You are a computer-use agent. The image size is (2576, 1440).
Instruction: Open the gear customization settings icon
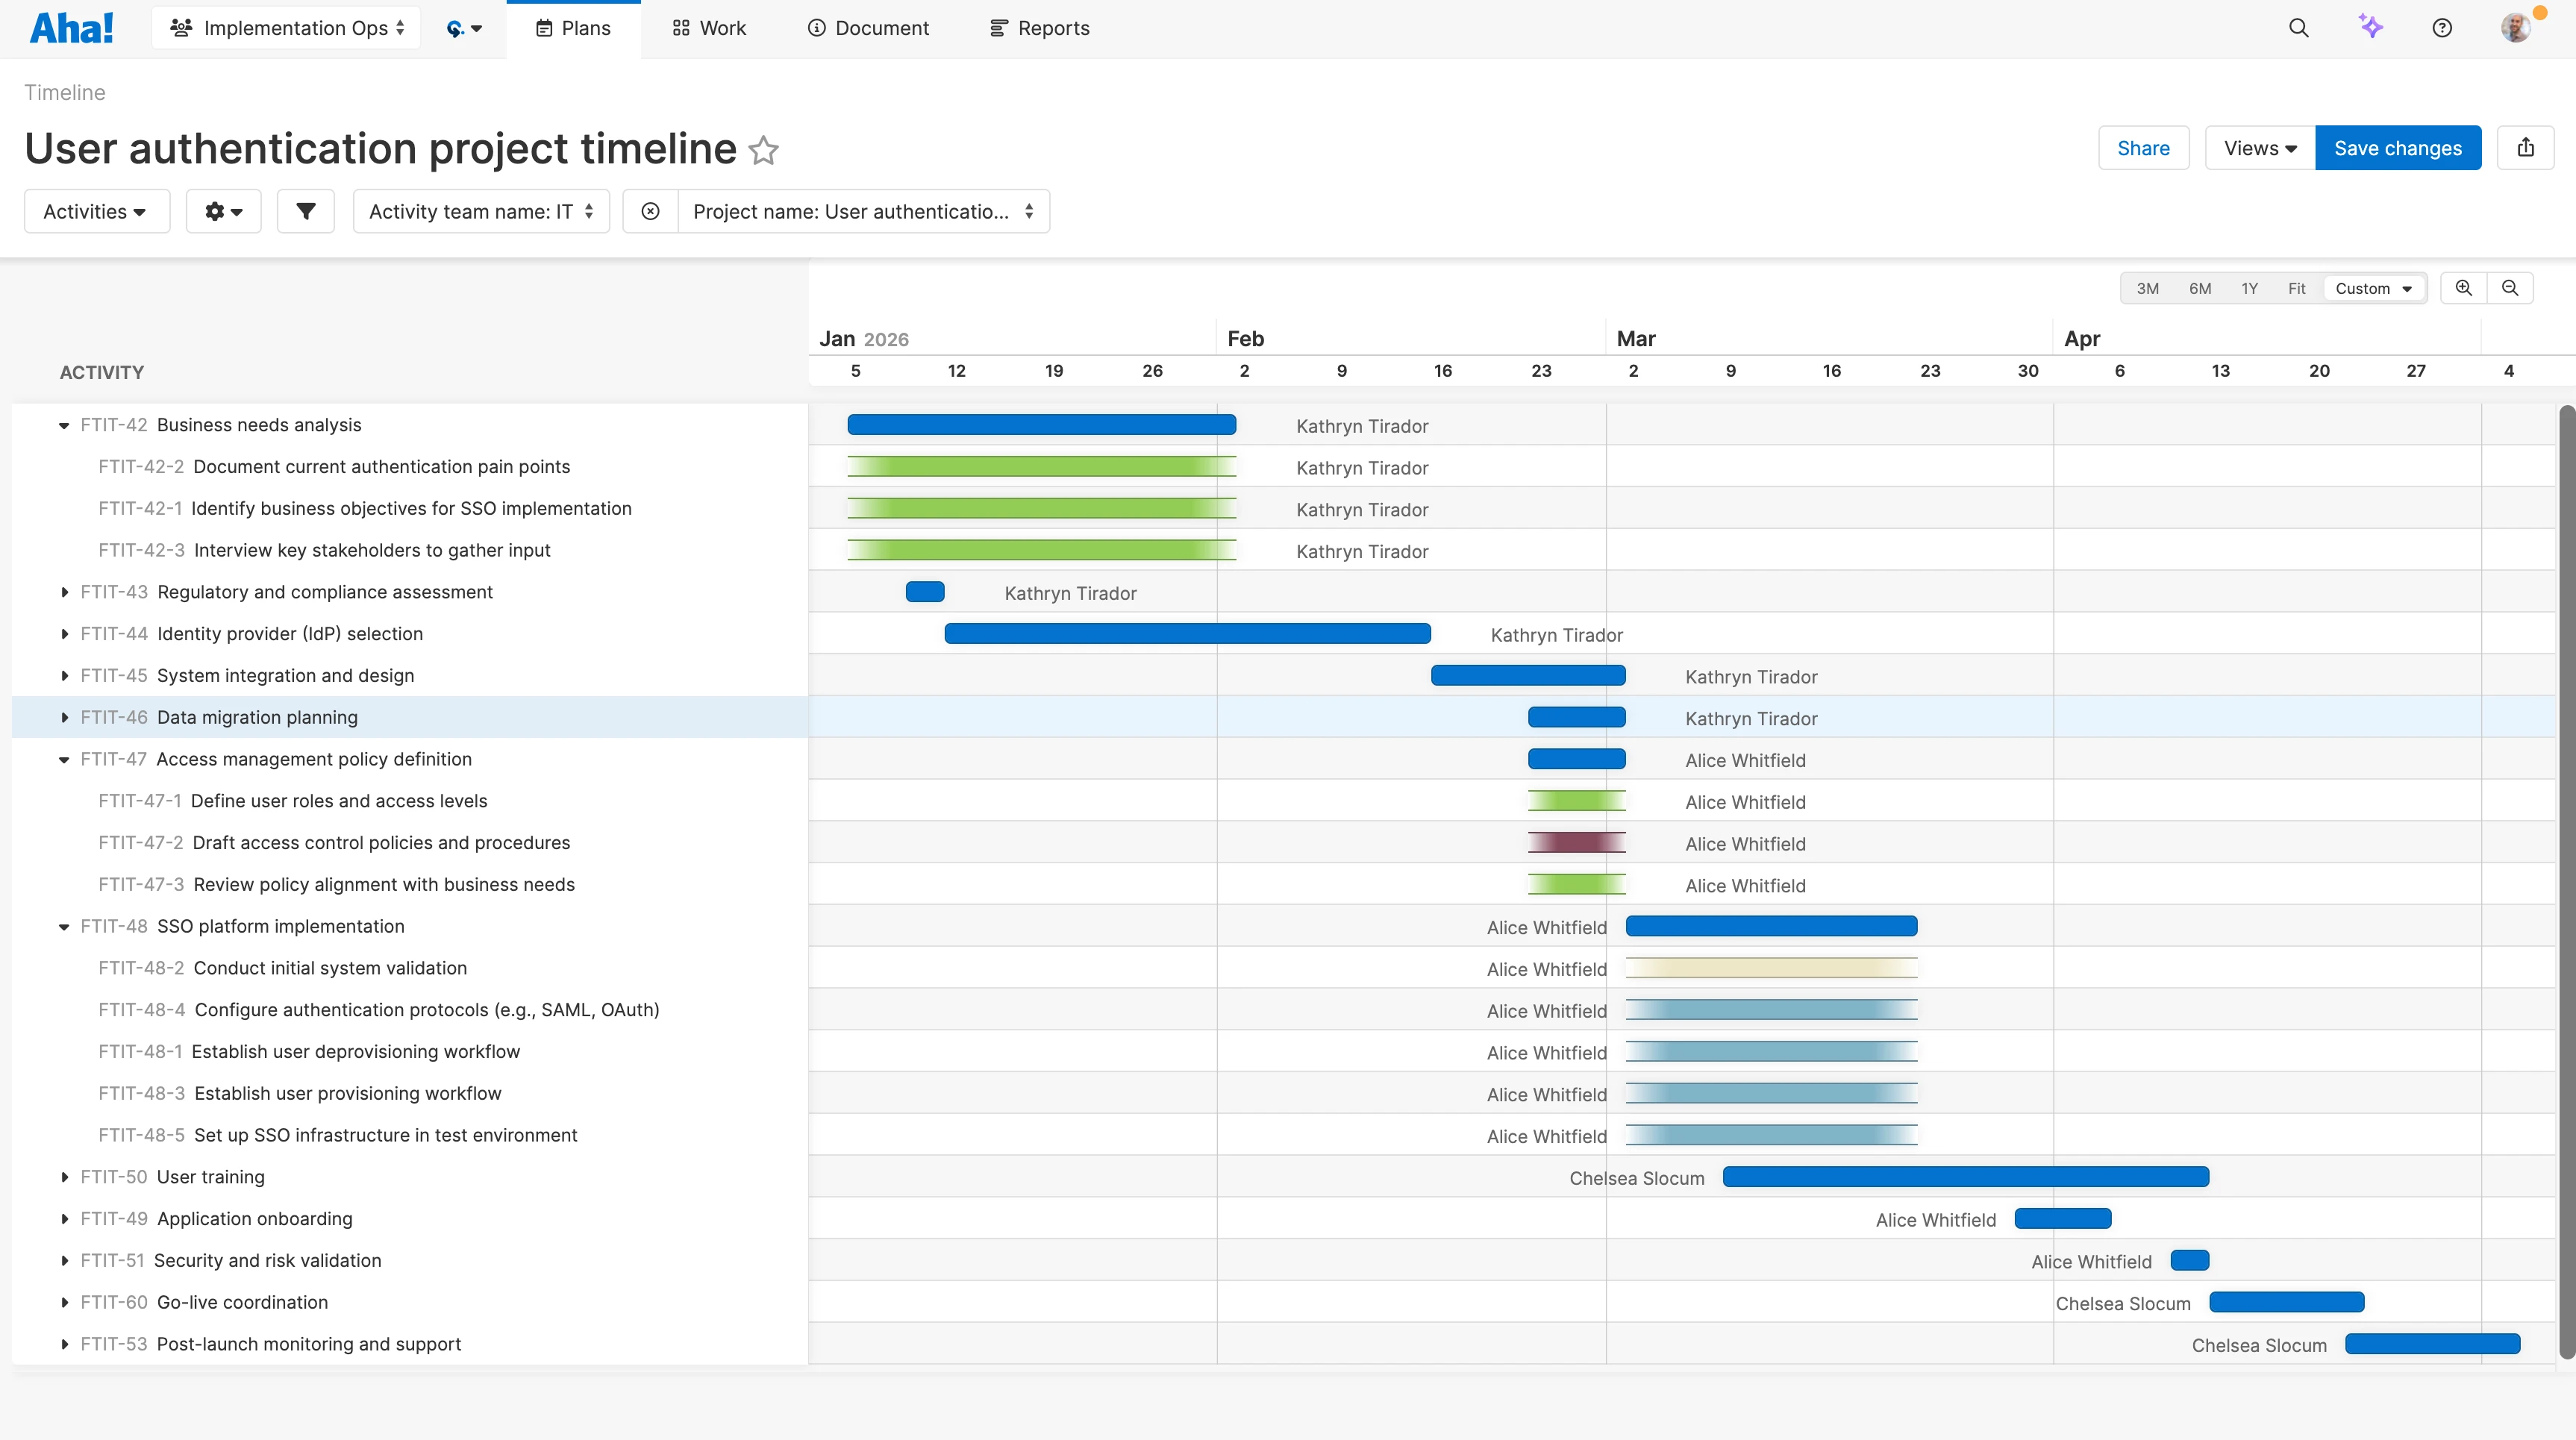(222, 211)
